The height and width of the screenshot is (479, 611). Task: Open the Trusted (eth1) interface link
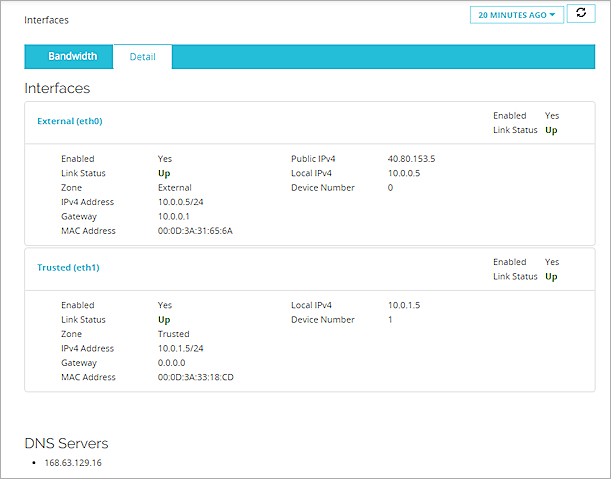click(x=68, y=268)
